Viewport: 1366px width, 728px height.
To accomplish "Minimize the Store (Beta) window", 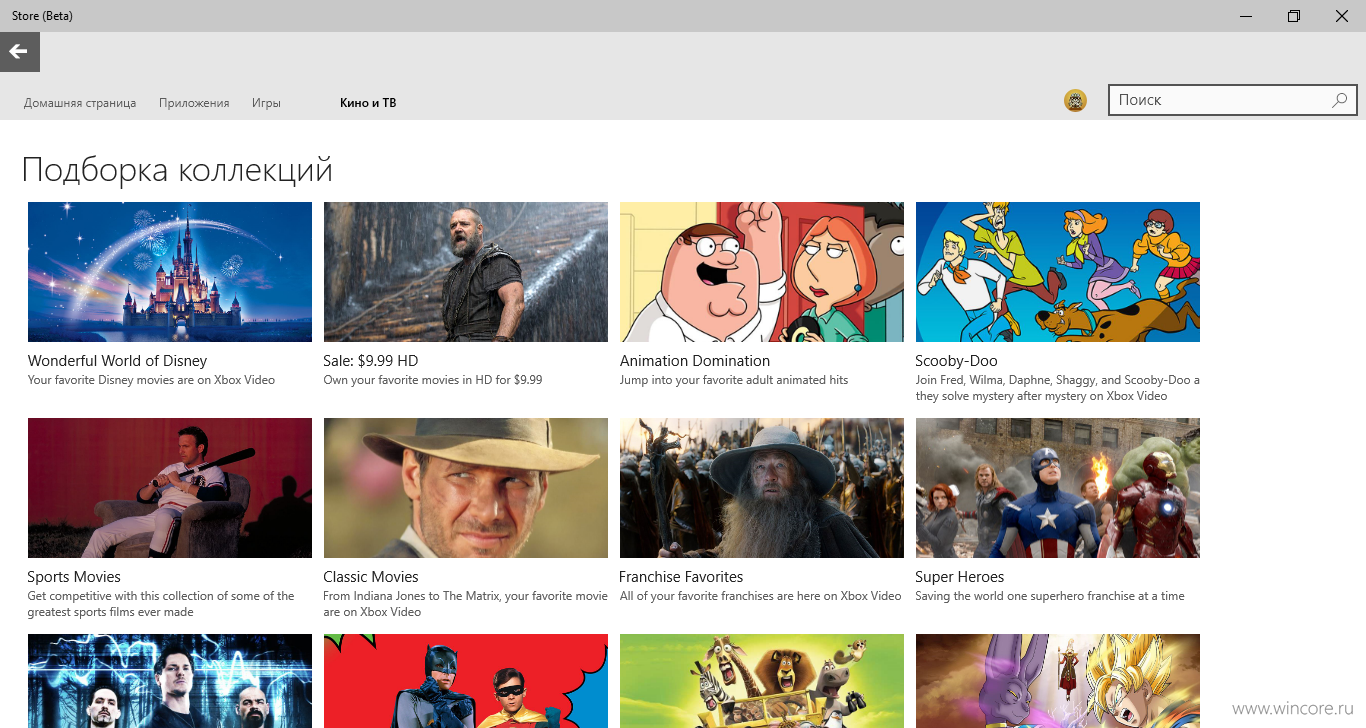I will coord(1246,16).
